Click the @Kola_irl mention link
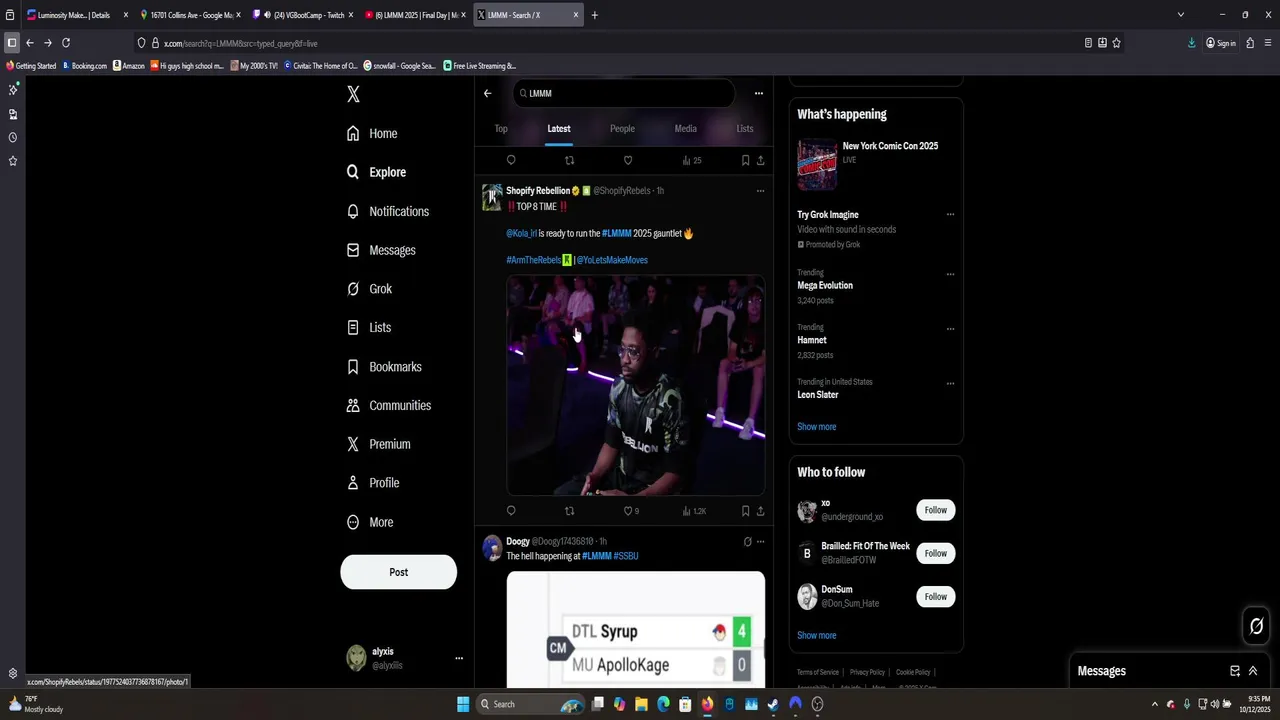Screen dimensions: 1280x720 pyautogui.click(x=521, y=233)
